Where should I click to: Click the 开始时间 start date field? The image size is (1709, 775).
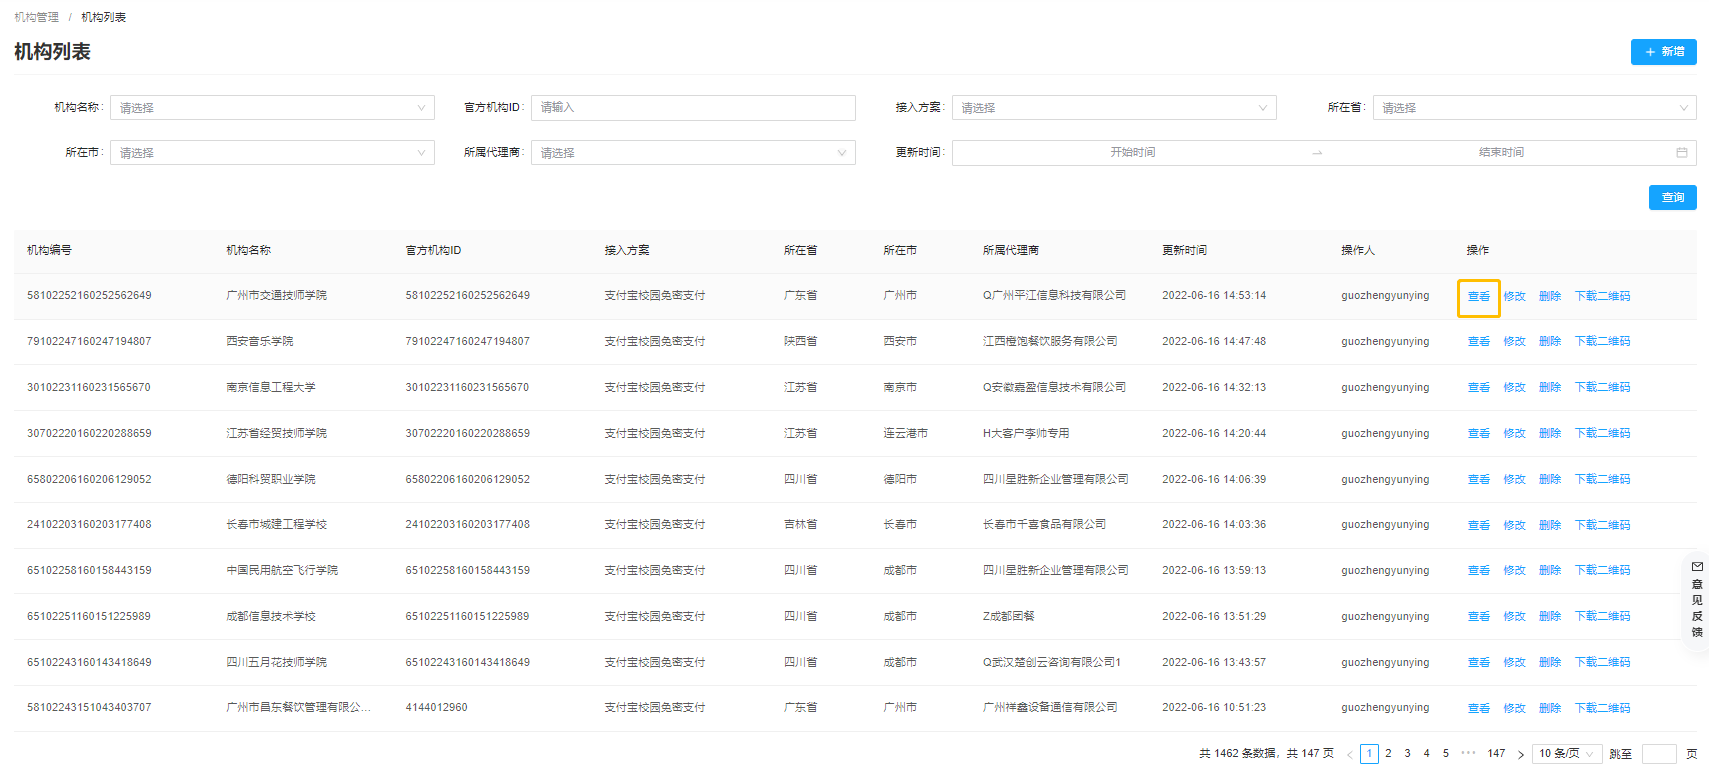click(1132, 153)
